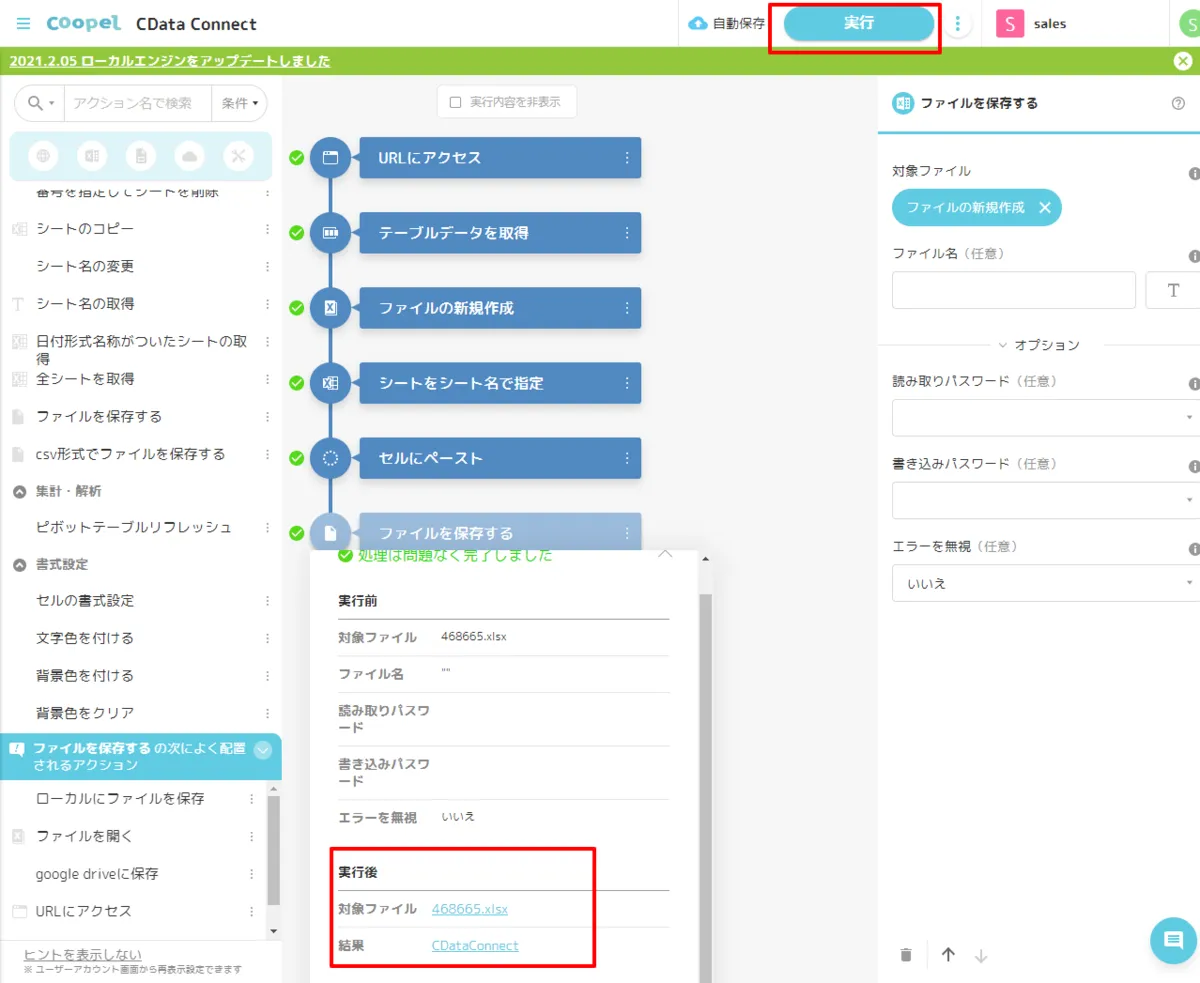Click the 実行 run button
The image size is (1200, 983).
pyautogui.click(x=859, y=23)
